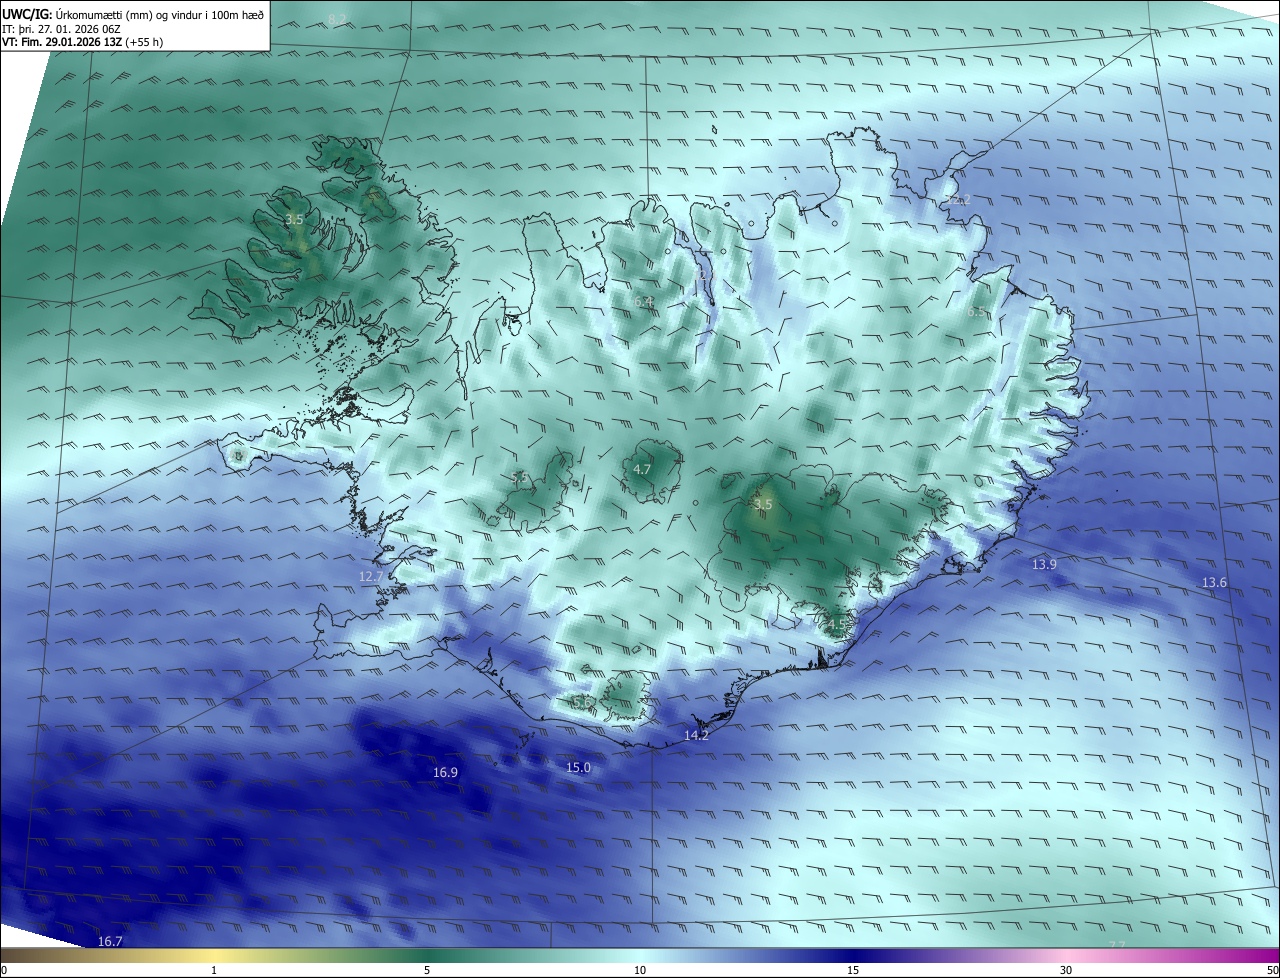Image resolution: width=1280 pixels, height=978 pixels.
Task: Select the 6.5 label in East Iceland
Action: [x=976, y=312]
